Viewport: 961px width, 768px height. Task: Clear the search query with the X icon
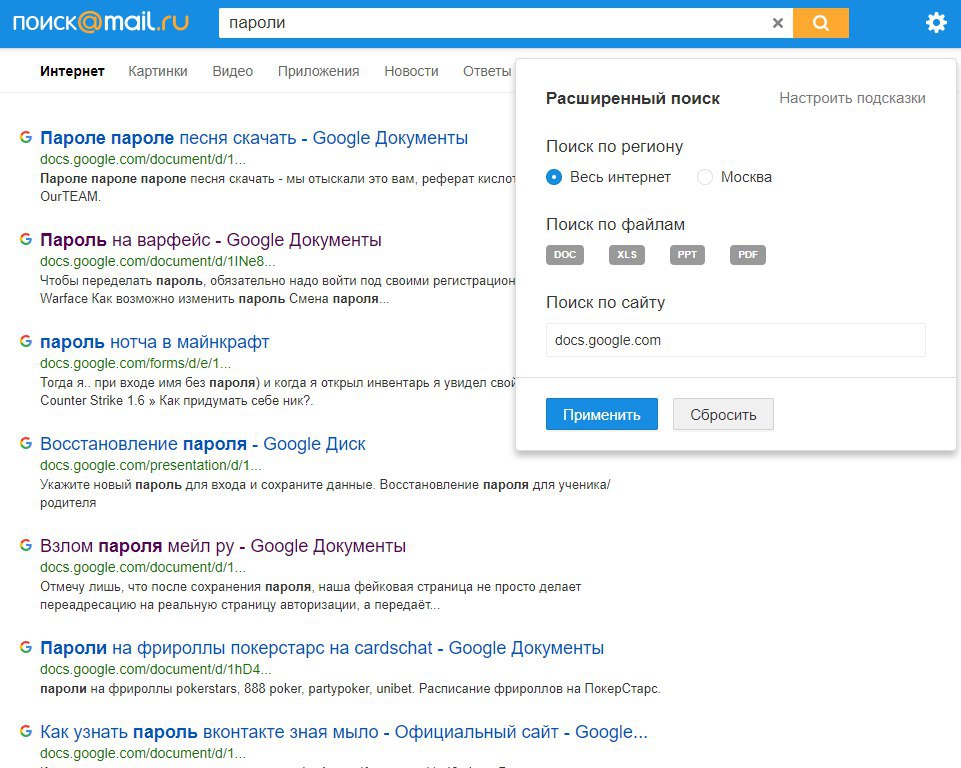coord(778,23)
